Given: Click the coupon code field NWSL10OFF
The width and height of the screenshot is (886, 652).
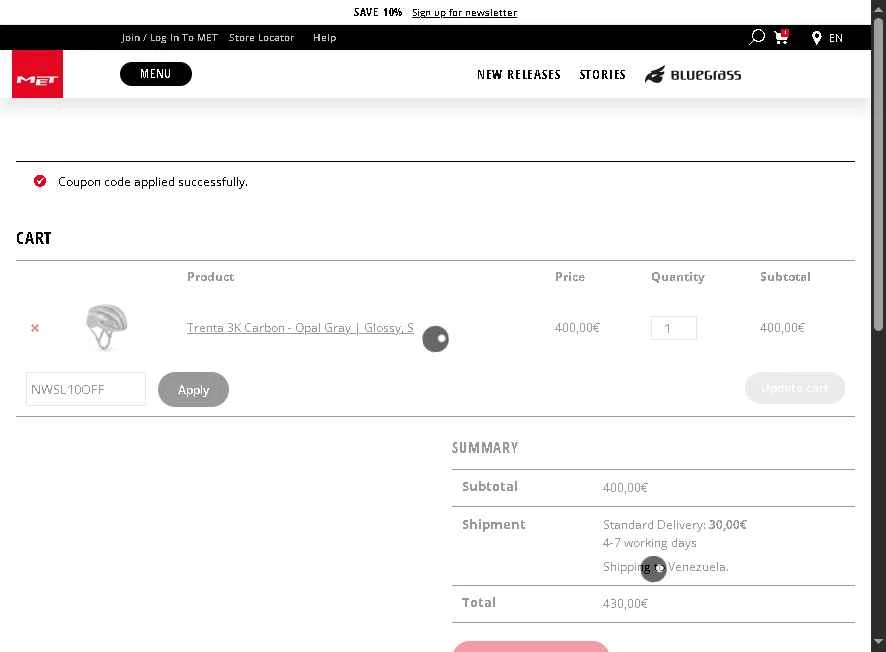Looking at the screenshot, I should click(85, 389).
